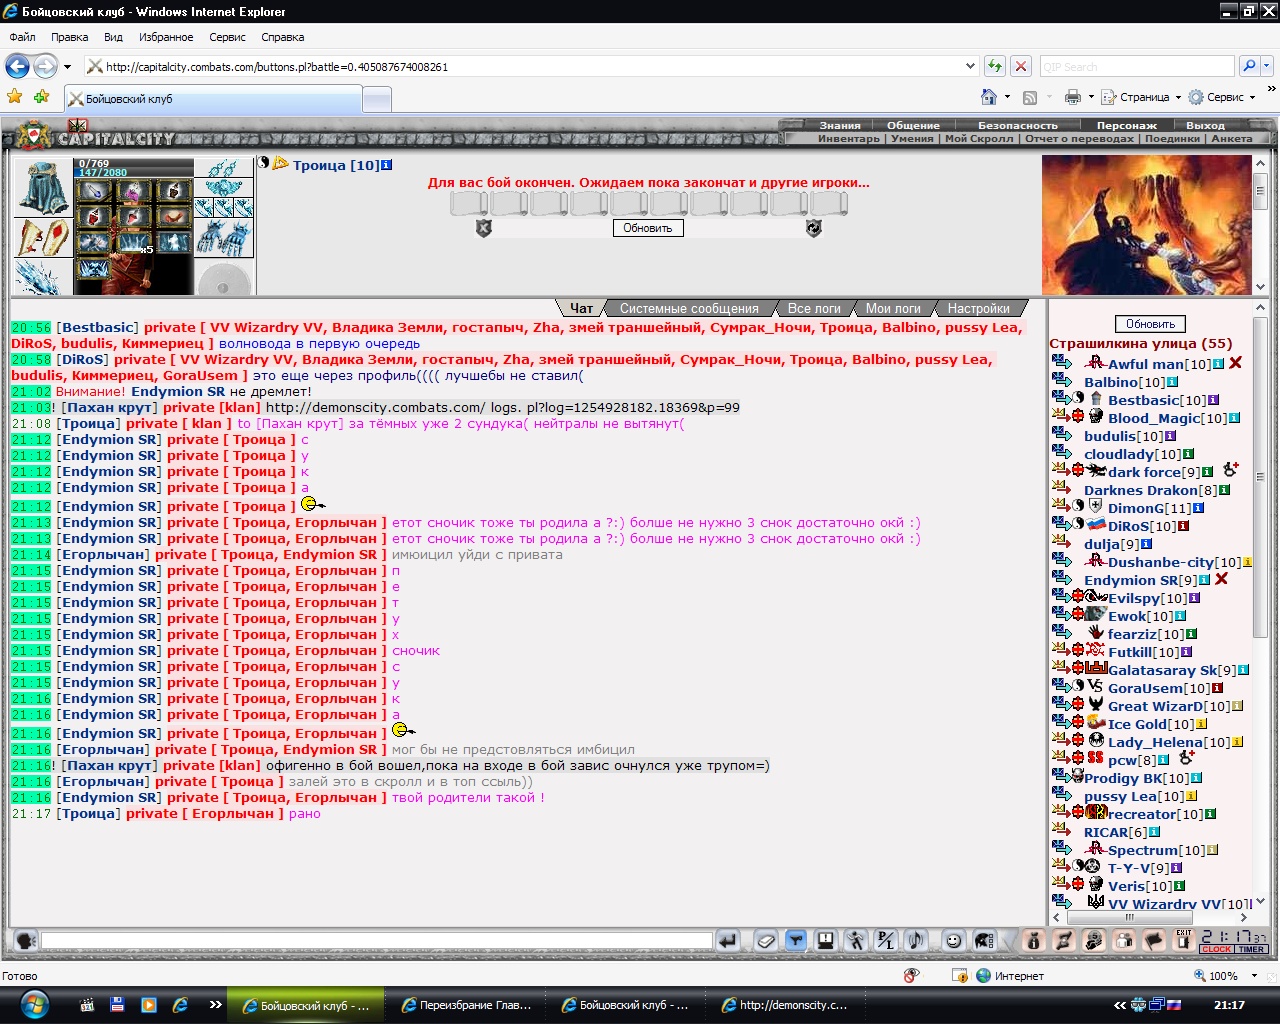
Task: Click the demonscity logs link in chat
Action: tap(503, 407)
